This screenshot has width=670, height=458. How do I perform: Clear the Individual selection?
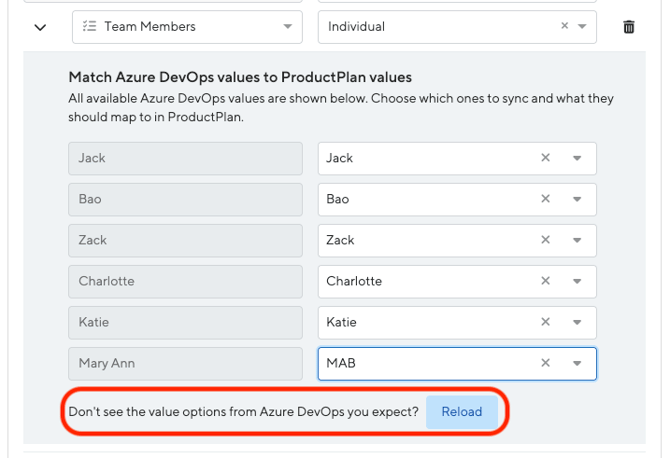(x=564, y=27)
